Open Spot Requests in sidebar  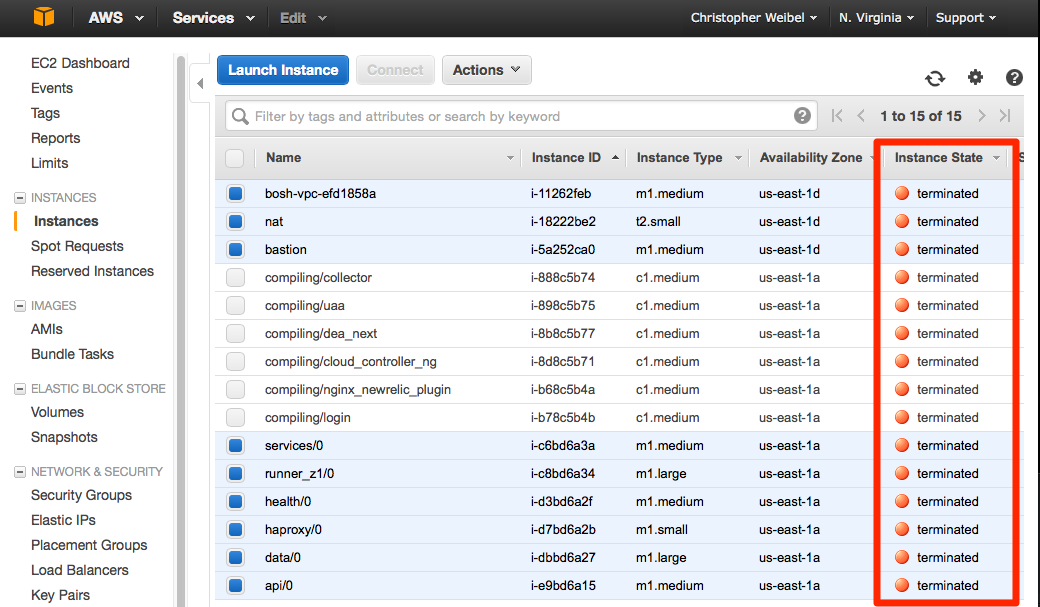click(x=77, y=246)
